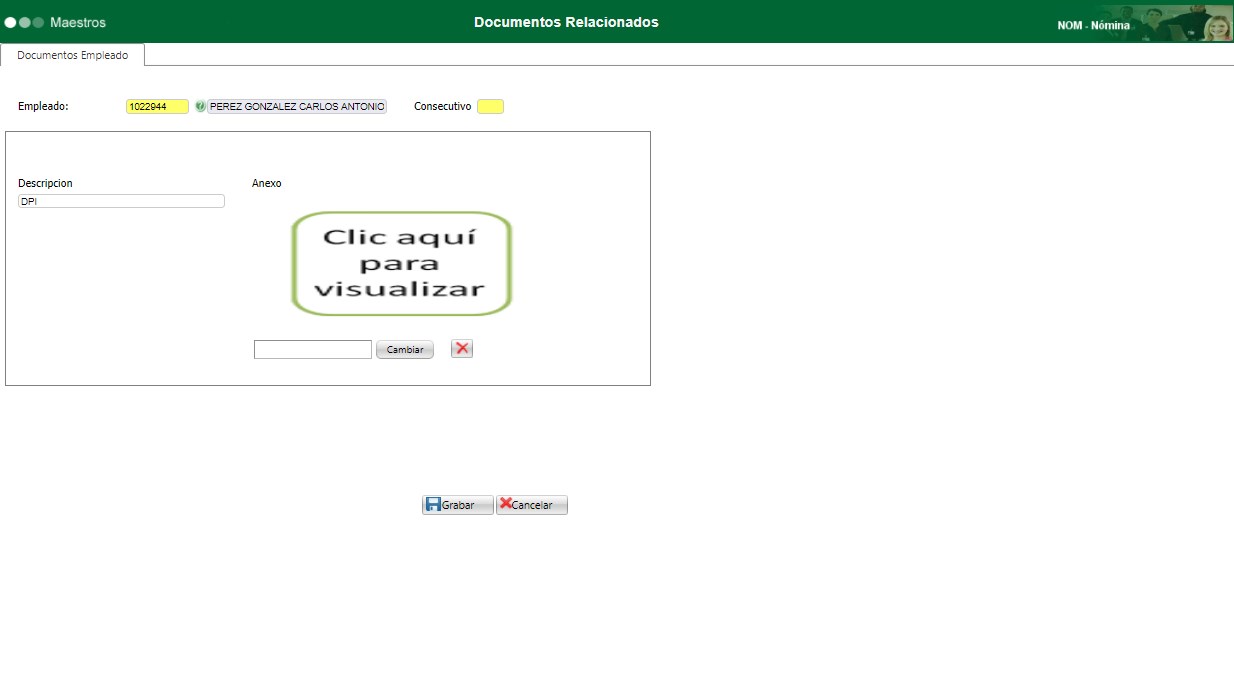Click the Documentos Relacionados title bar
The height and width of the screenshot is (698, 1234).
click(566, 20)
